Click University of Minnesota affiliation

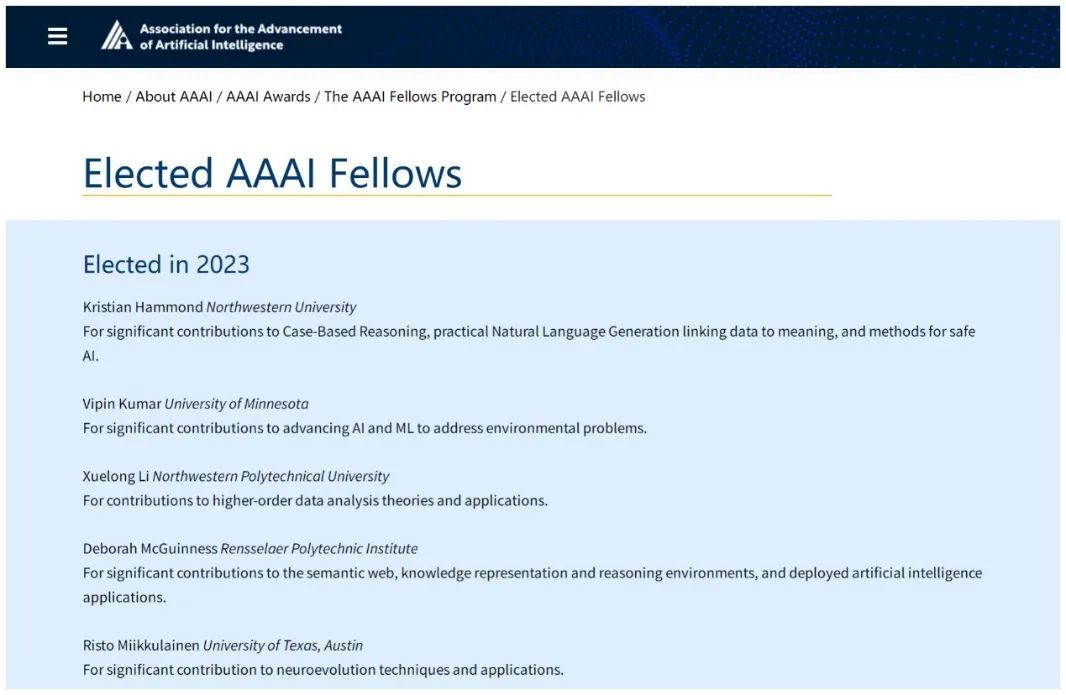tap(236, 404)
